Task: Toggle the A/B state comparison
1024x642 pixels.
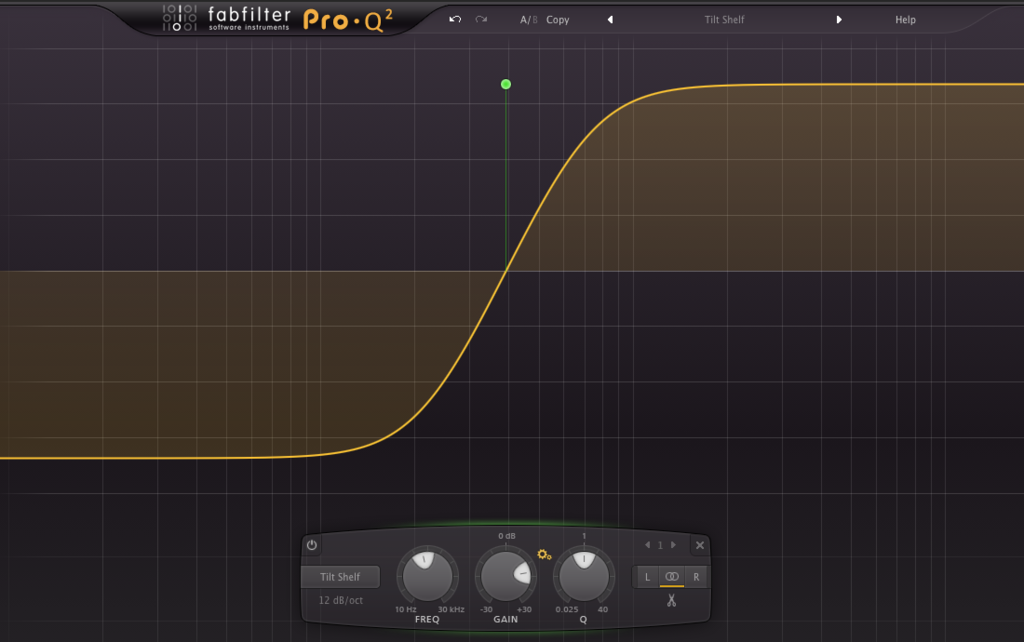Action: [x=528, y=20]
